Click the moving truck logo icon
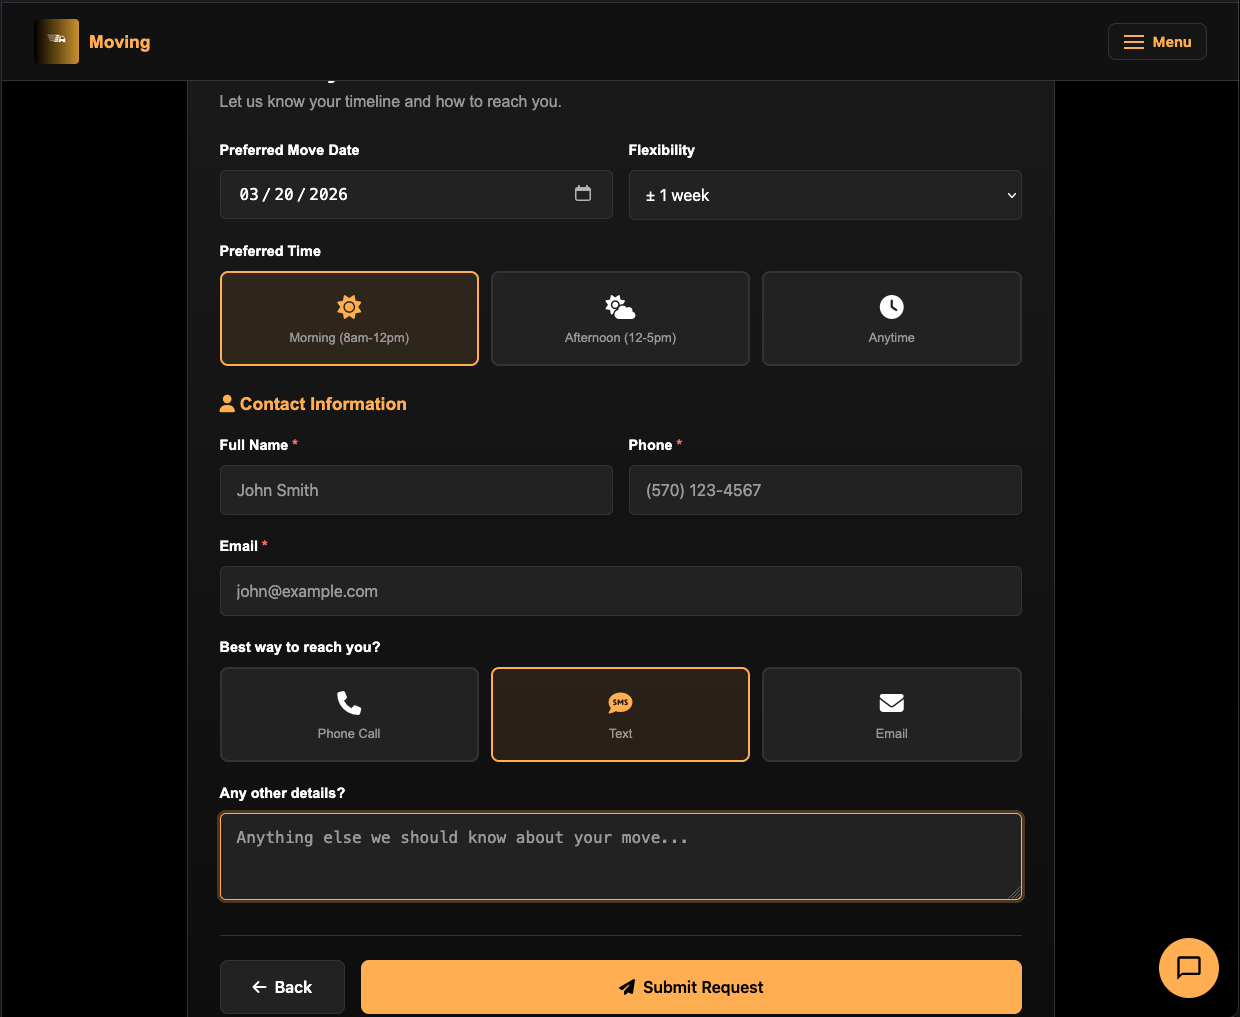1240x1017 pixels. [x=57, y=41]
